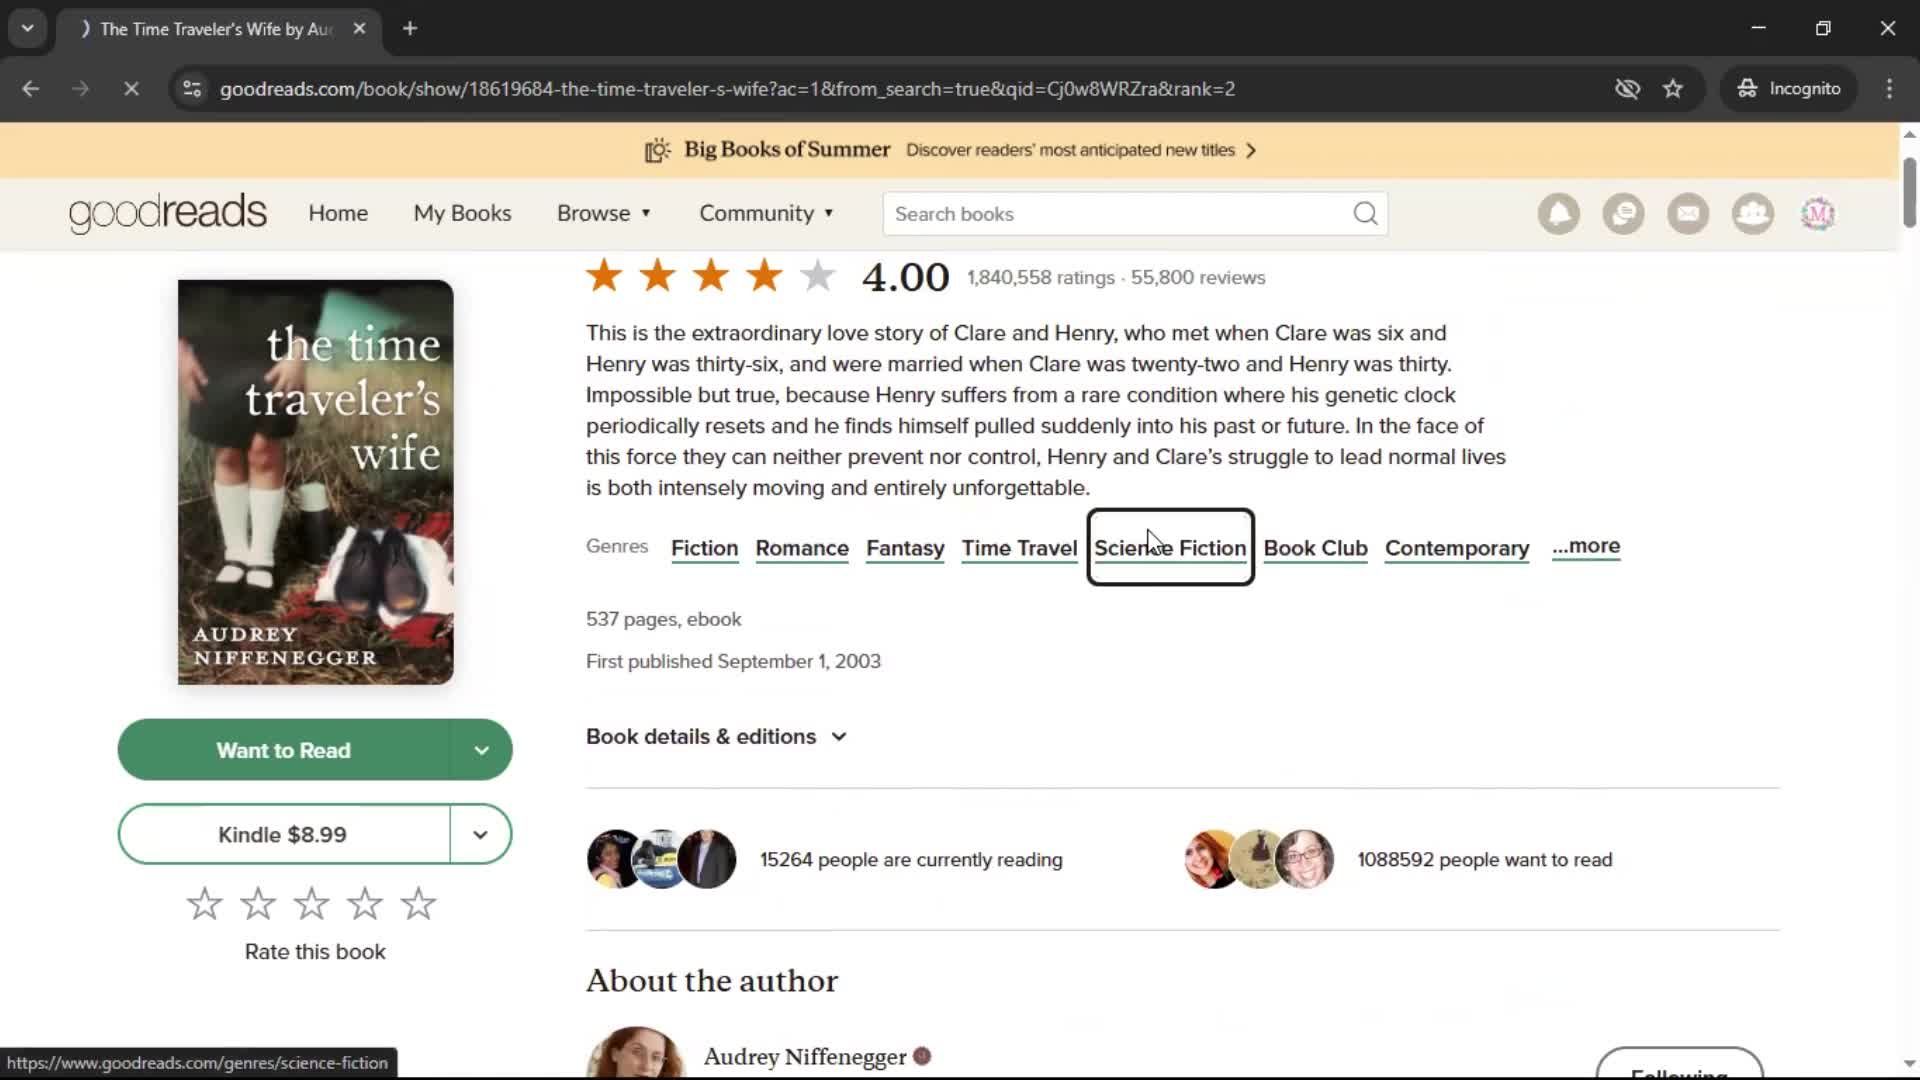
Task: Open the discussions chat bubble icon
Action: [x=1624, y=214]
